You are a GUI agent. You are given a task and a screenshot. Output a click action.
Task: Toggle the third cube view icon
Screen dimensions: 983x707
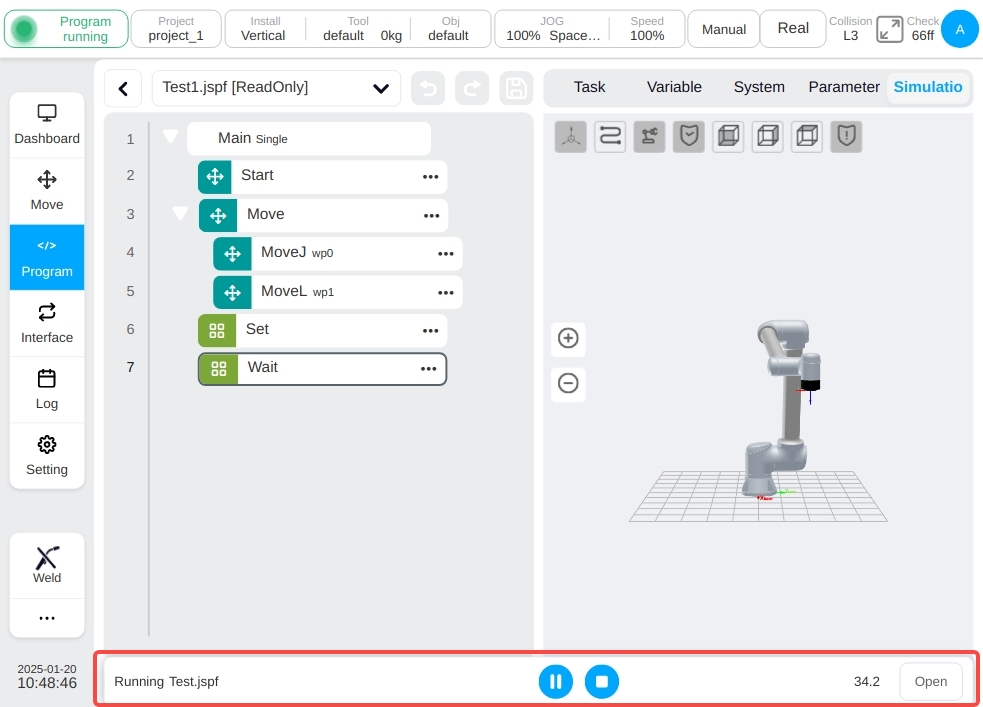click(x=807, y=136)
